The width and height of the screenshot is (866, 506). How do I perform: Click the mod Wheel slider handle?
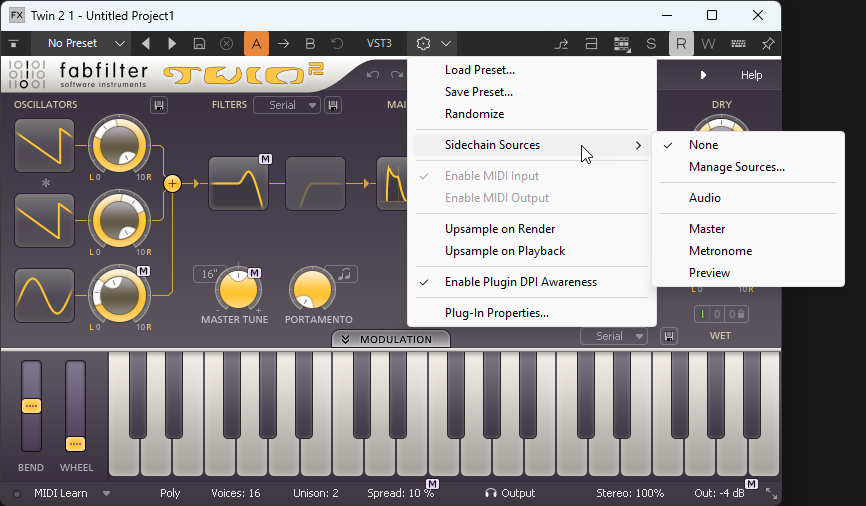(75, 444)
